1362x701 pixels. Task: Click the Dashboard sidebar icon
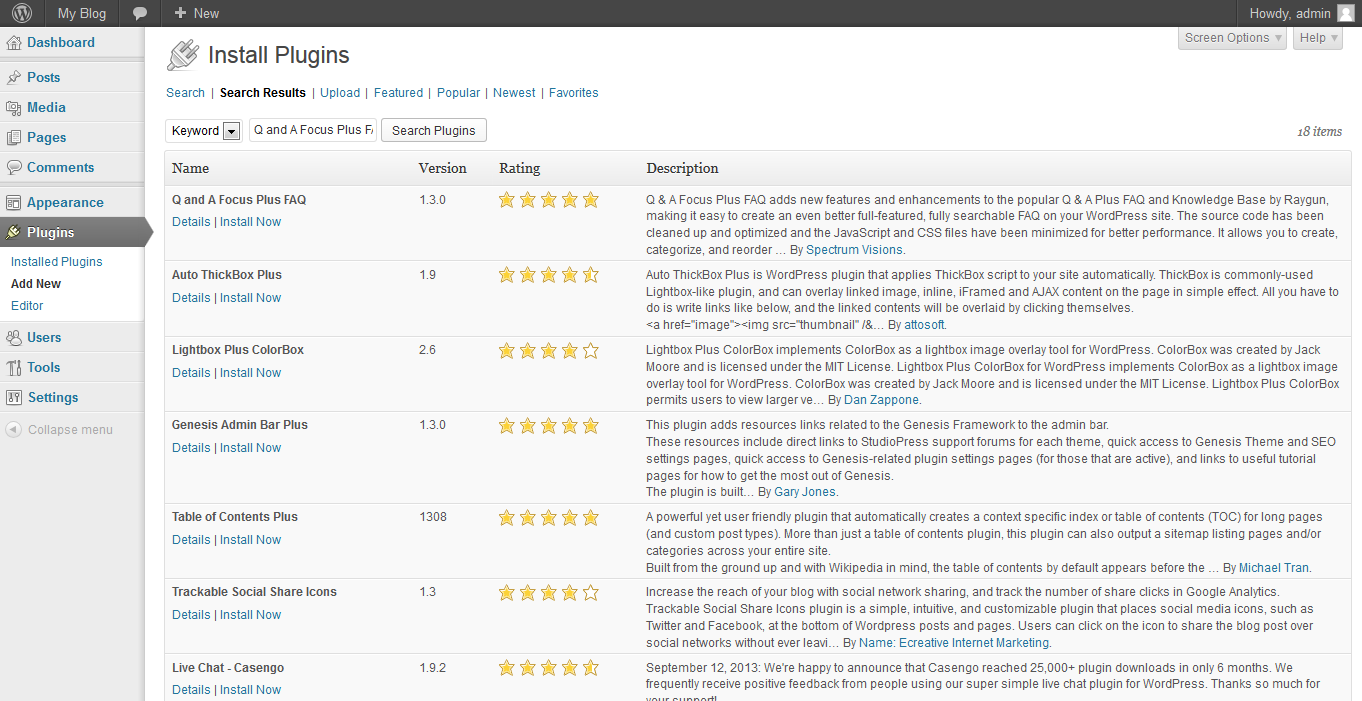14,43
